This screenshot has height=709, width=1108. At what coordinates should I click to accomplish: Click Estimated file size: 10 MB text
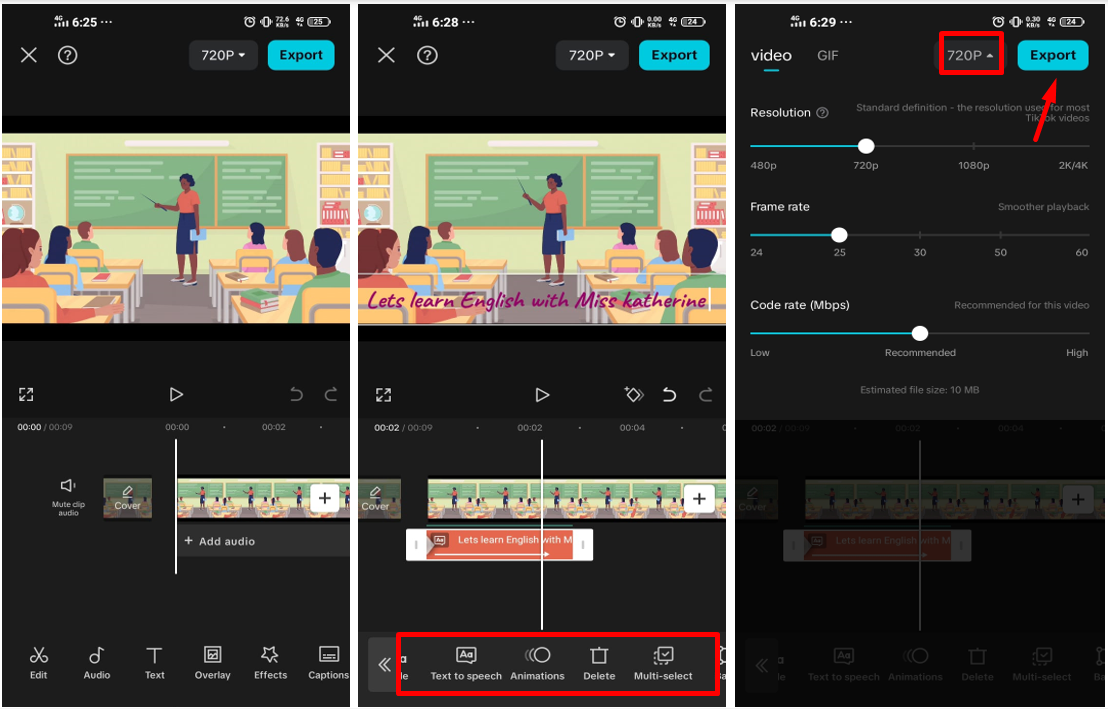tap(919, 389)
